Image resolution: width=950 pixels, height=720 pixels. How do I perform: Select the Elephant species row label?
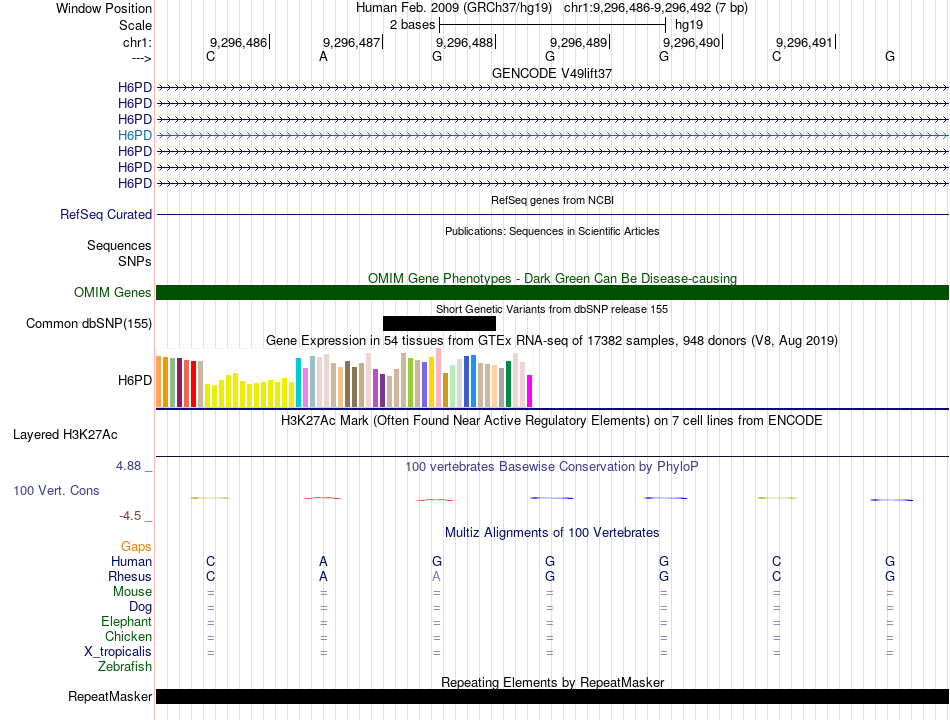126,622
